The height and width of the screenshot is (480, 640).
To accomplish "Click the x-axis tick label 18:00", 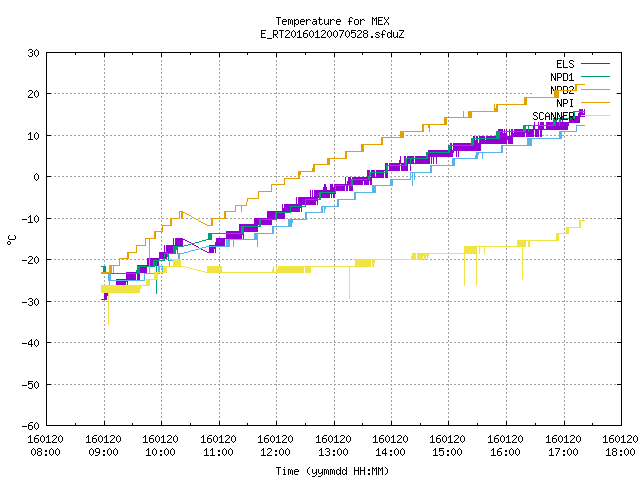I will (x=621, y=452).
